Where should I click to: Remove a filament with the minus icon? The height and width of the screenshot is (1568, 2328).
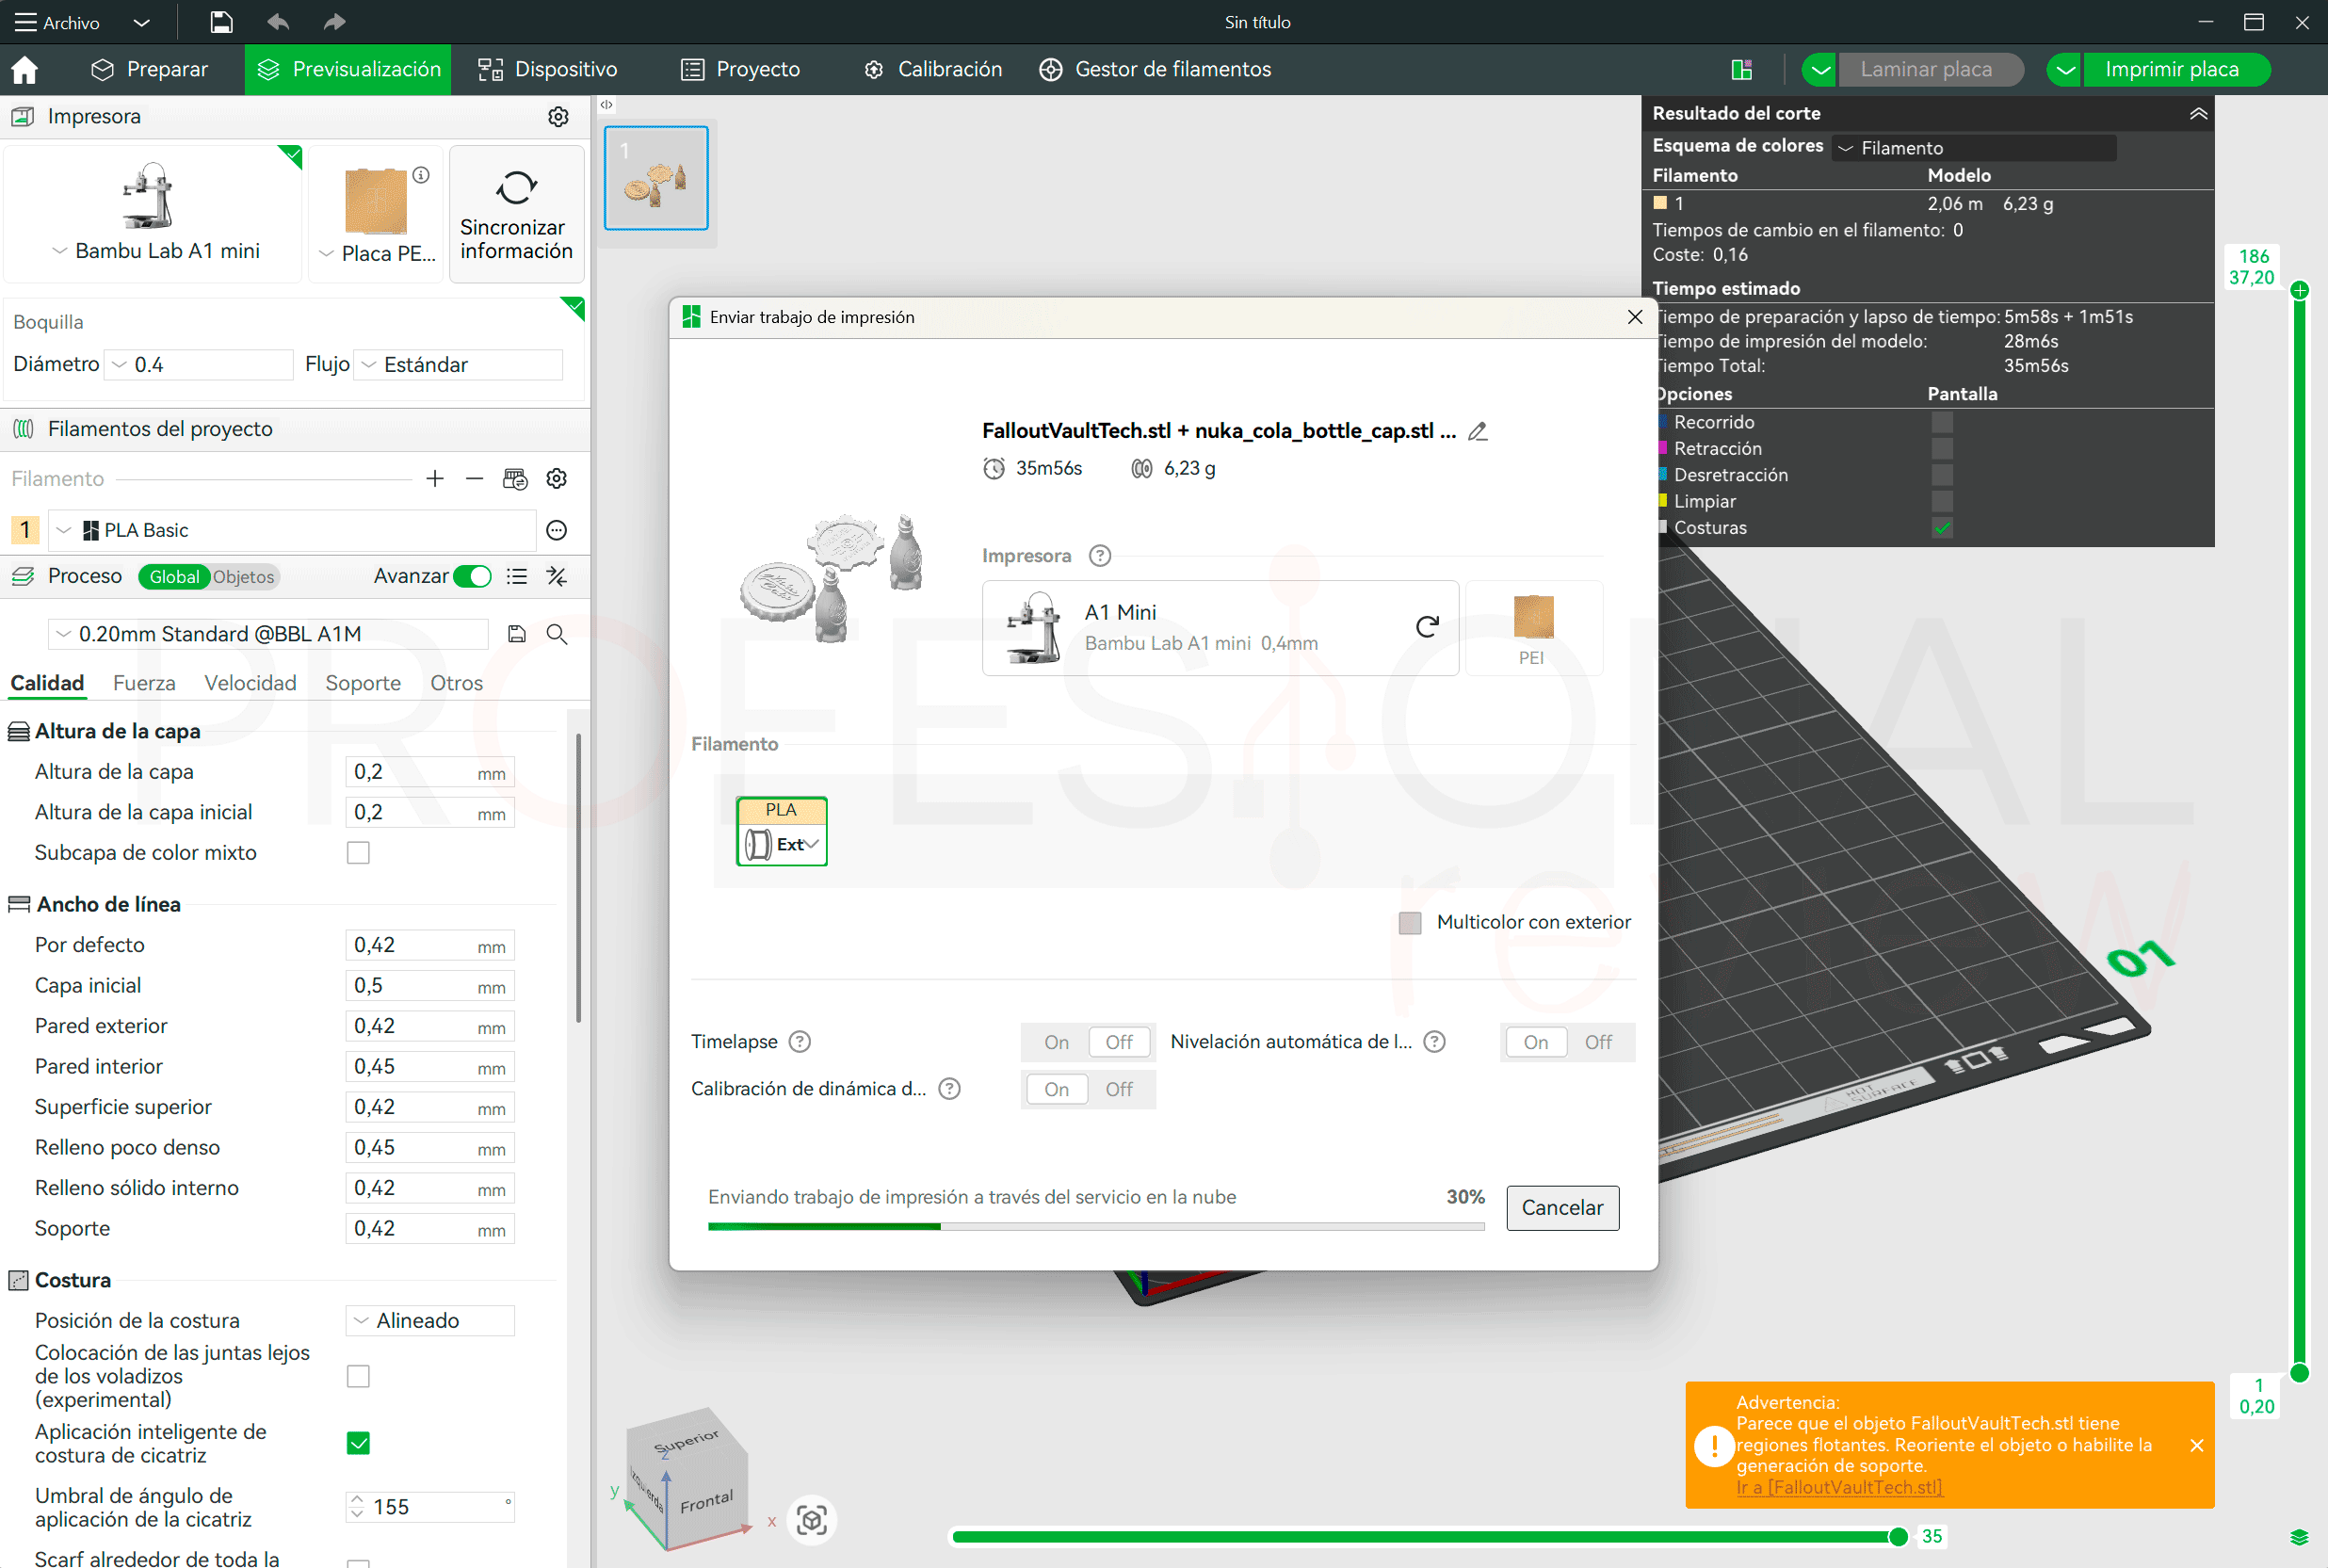coord(474,479)
